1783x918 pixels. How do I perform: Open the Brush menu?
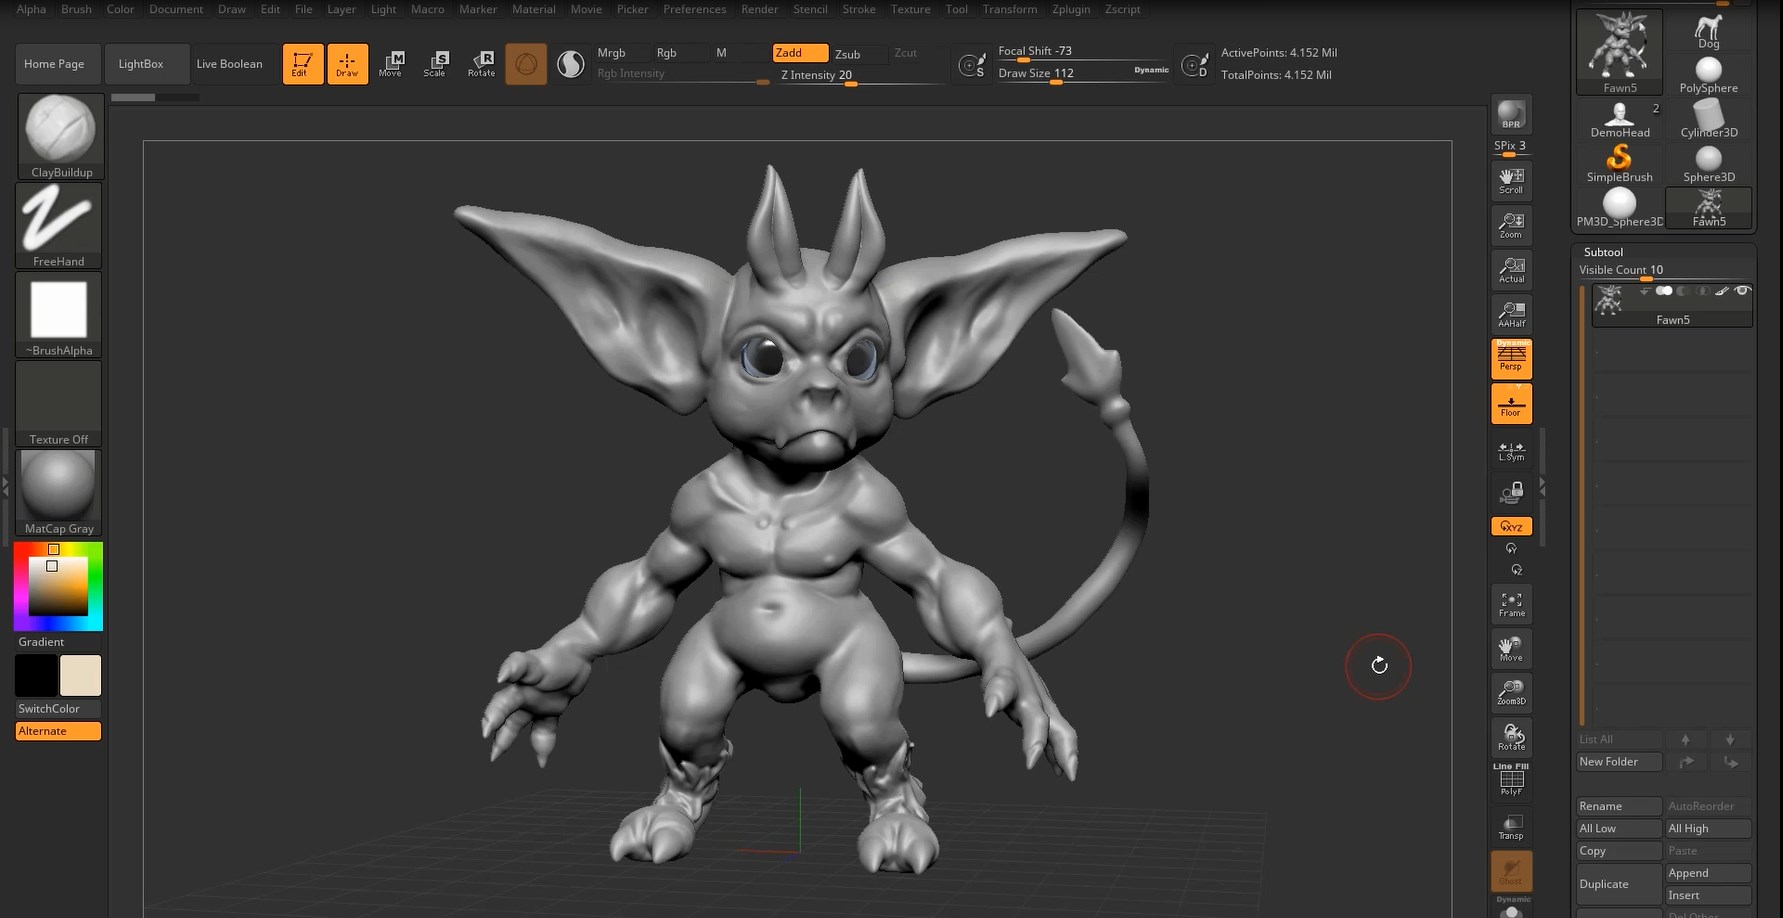pyautogui.click(x=76, y=9)
